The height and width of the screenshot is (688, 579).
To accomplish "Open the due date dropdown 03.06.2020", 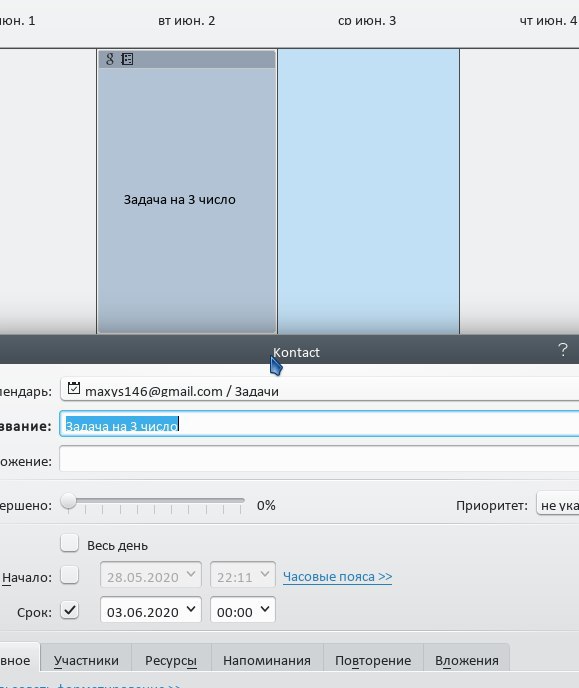I will (150, 610).
